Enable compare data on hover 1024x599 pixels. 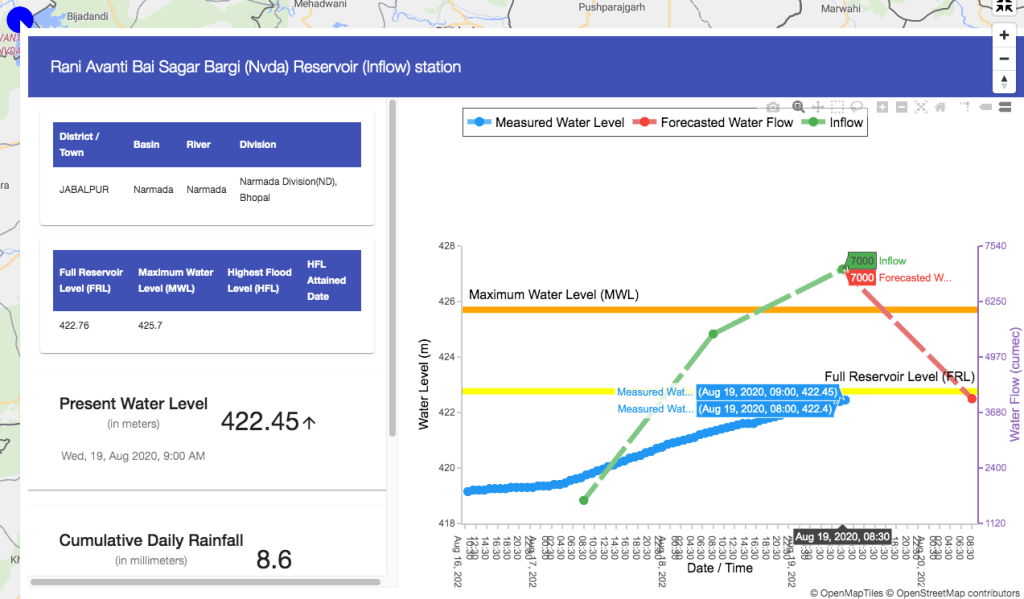tap(1005, 107)
